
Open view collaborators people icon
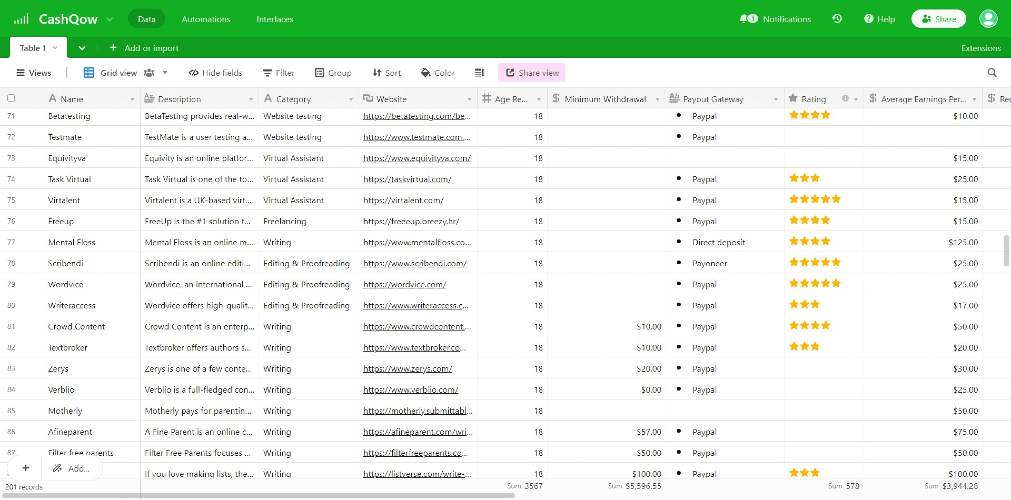pyautogui.click(x=149, y=73)
